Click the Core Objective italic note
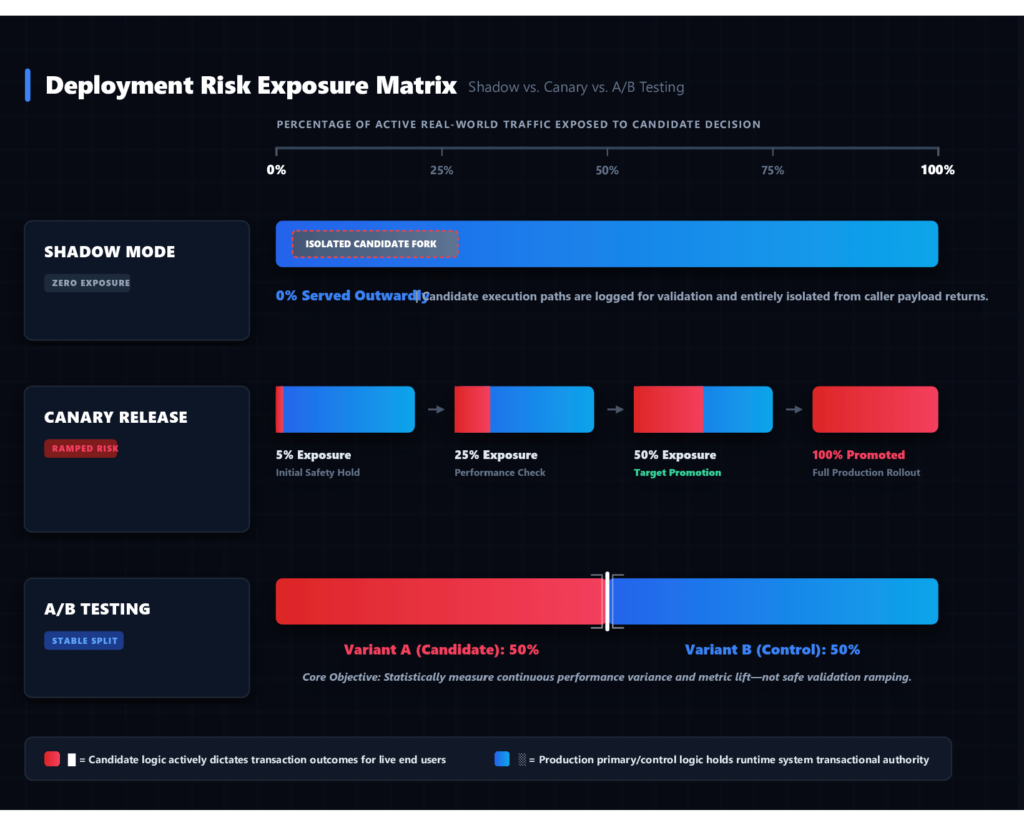Screen dimensions: 1024x825 [607, 677]
